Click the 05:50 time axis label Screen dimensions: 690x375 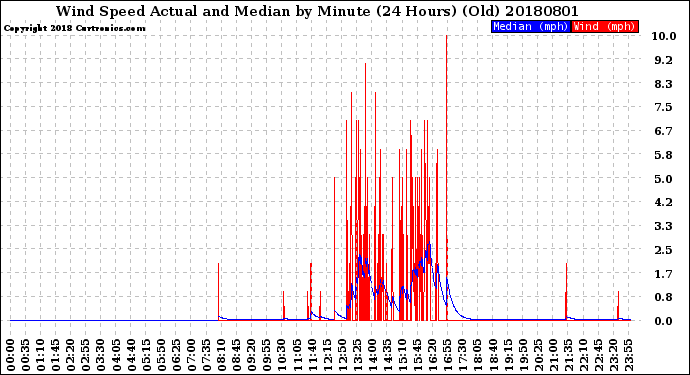click(161, 355)
